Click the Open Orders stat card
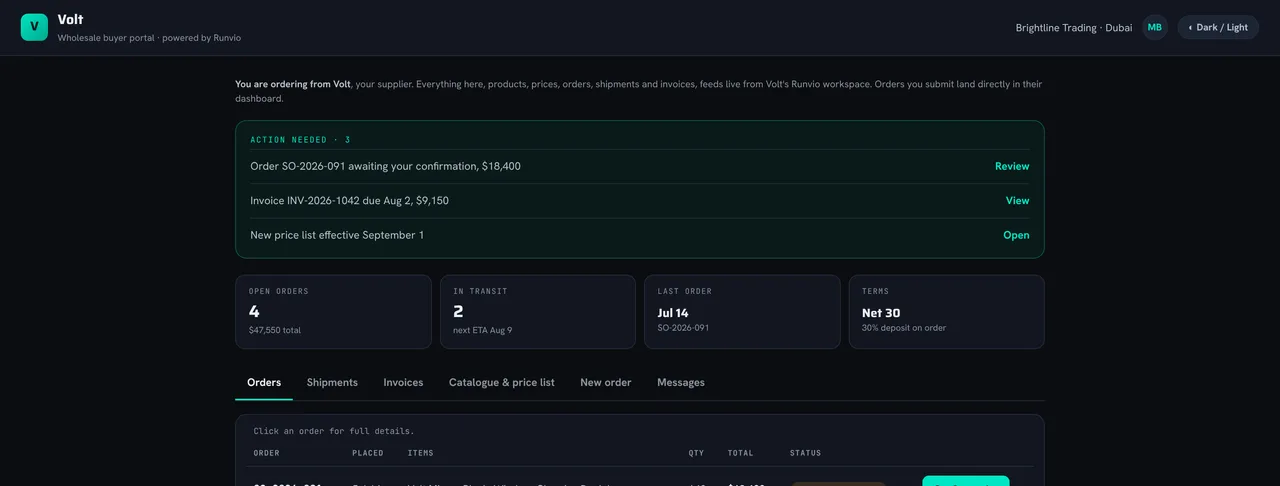The width and height of the screenshot is (1280, 486). tap(333, 312)
